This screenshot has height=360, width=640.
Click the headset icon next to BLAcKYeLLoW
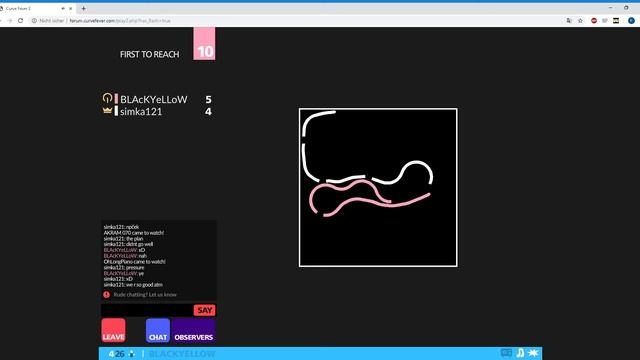[107, 98]
